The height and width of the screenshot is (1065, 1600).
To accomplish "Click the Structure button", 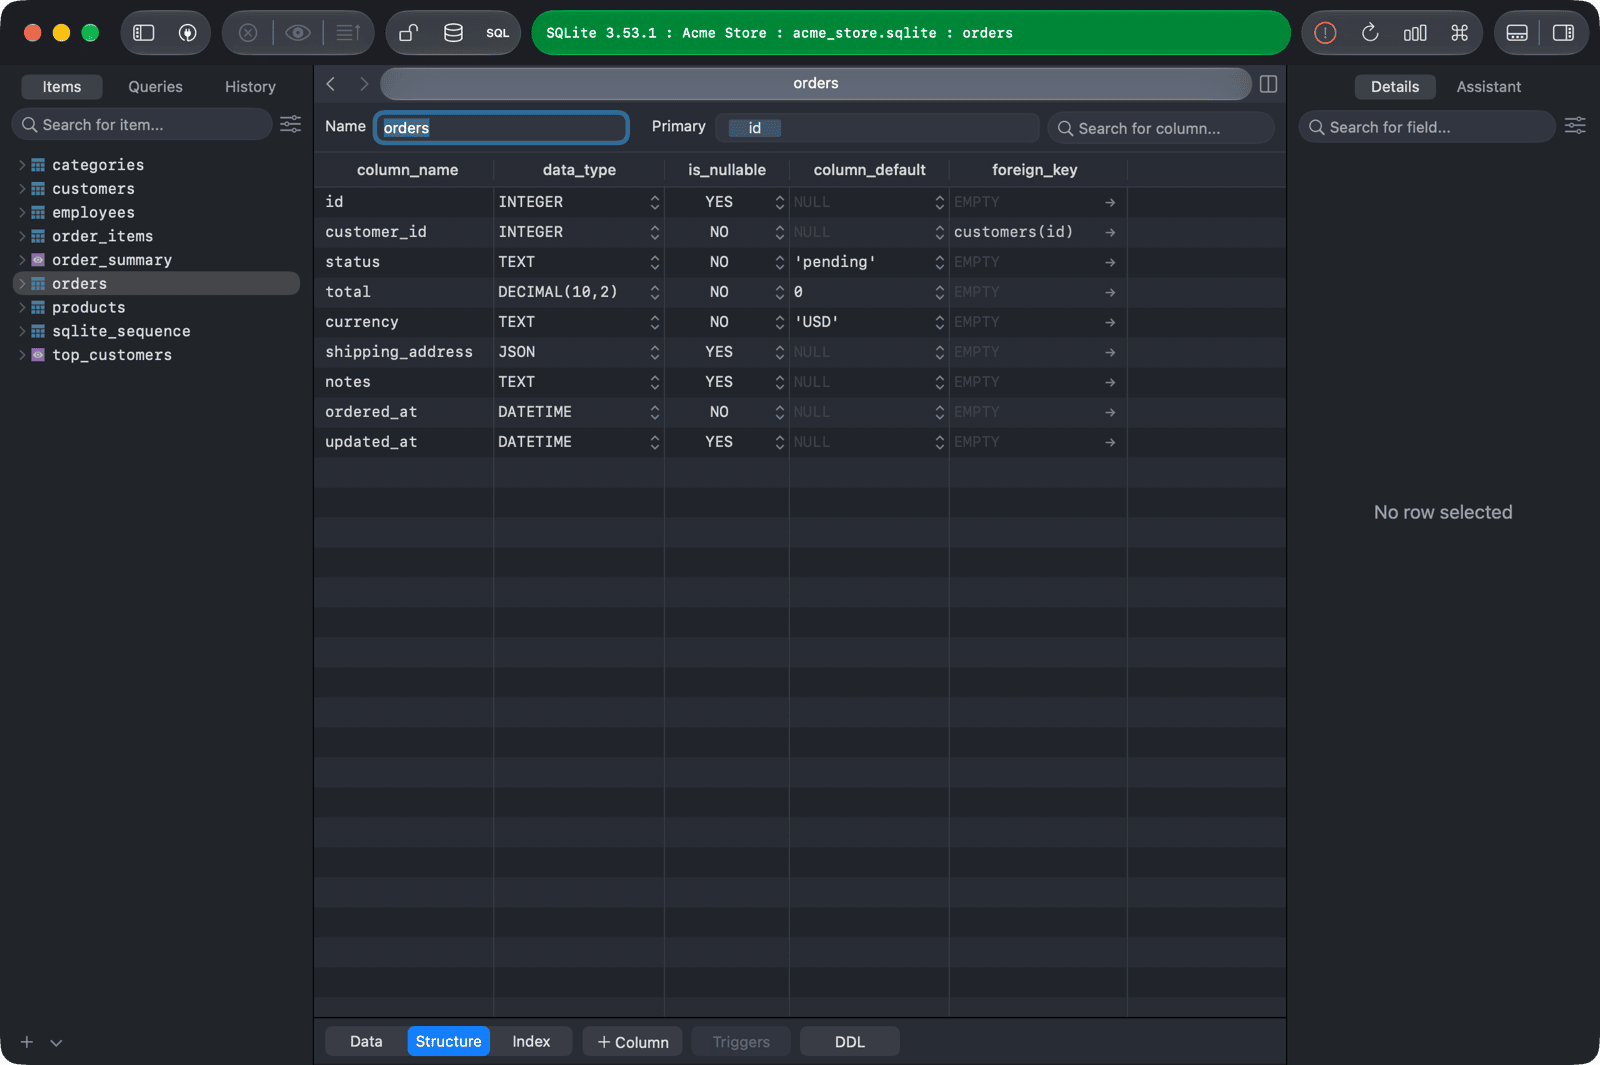I will (448, 1041).
